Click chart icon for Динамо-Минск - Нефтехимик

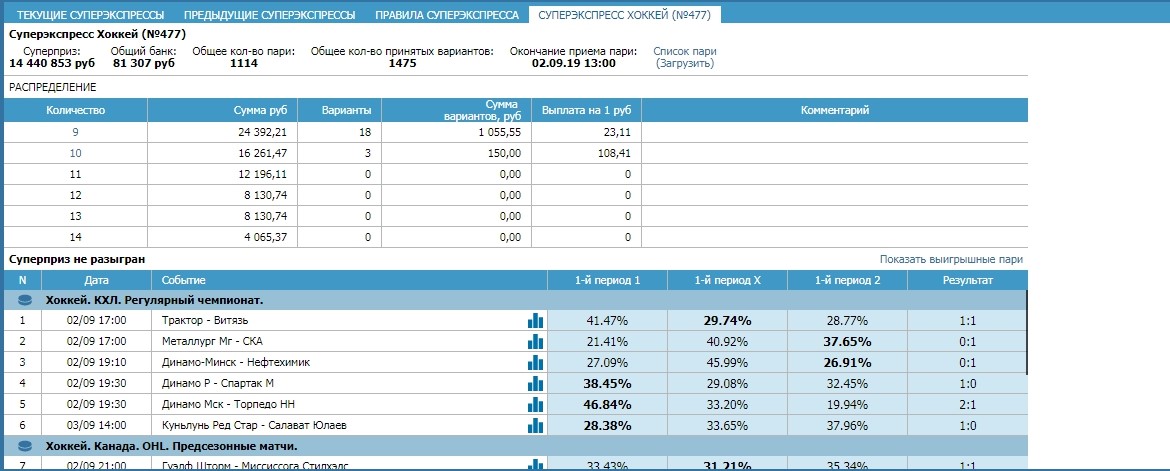point(536,362)
